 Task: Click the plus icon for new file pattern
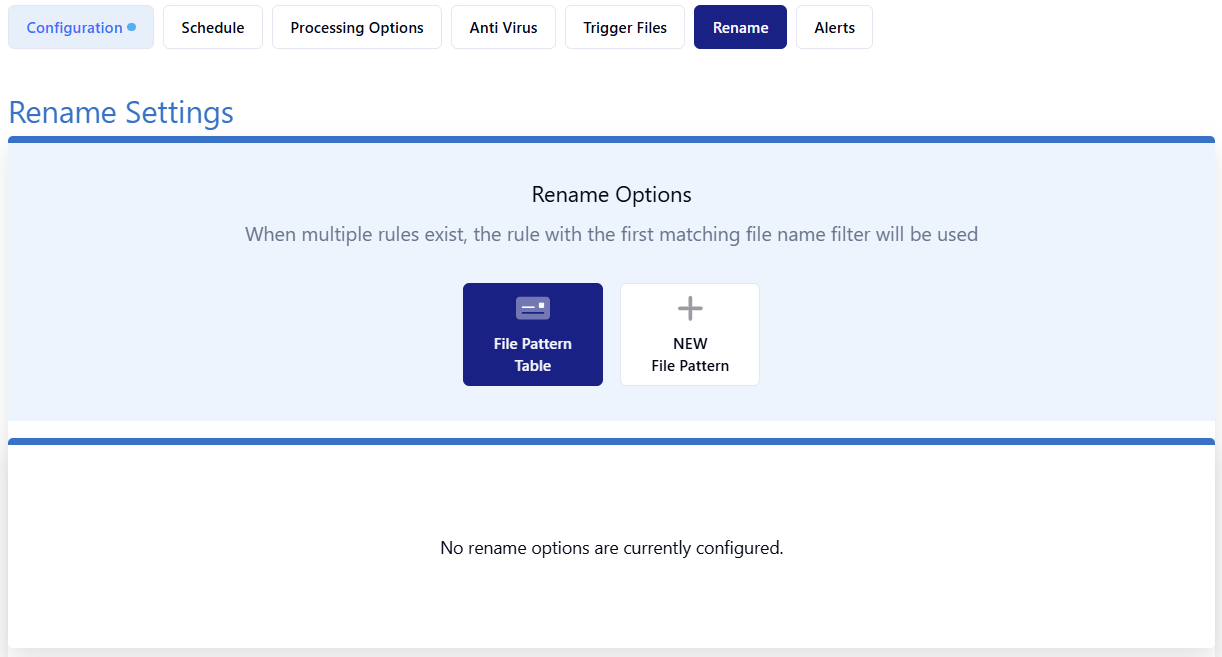(690, 308)
